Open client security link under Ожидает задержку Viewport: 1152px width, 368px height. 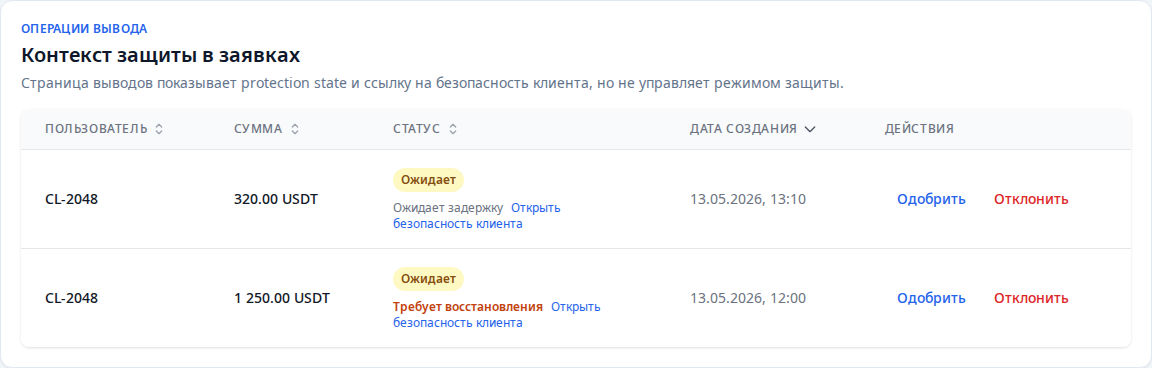[x=477, y=216]
